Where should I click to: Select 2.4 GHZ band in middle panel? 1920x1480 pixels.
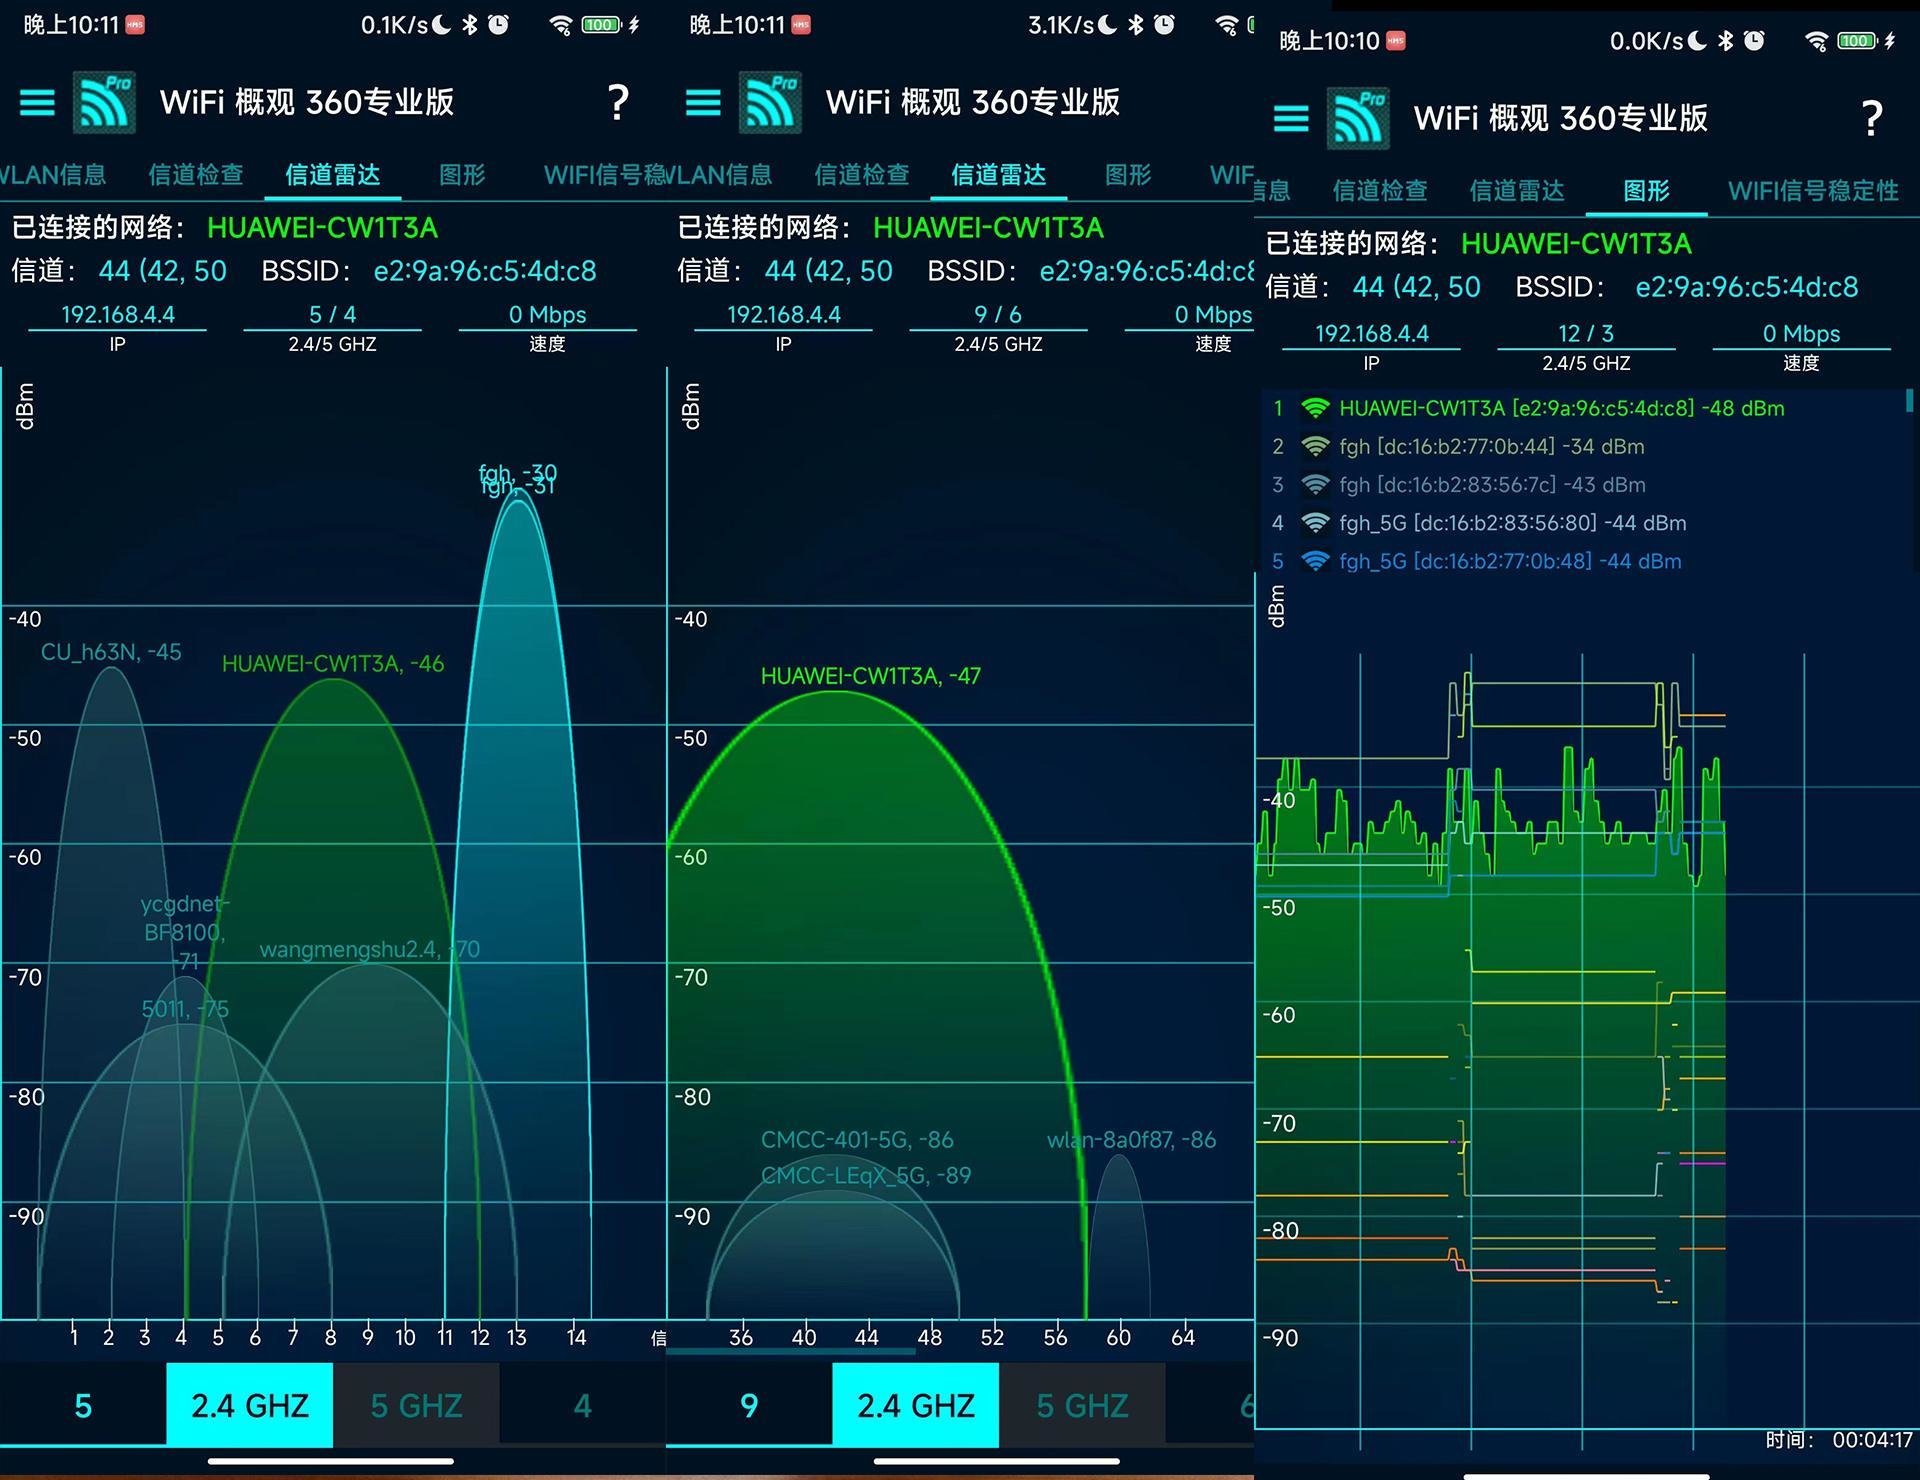pyautogui.click(x=915, y=1406)
